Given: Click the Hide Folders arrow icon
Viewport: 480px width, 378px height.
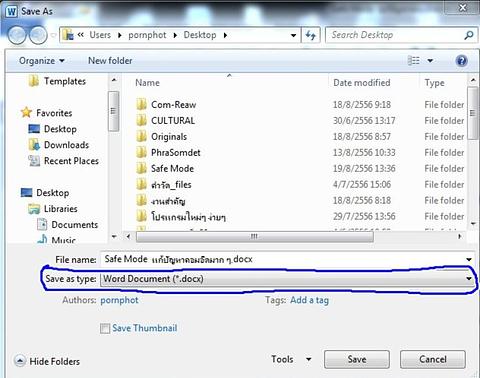Looking at the screenshot, I should point(20,361).
